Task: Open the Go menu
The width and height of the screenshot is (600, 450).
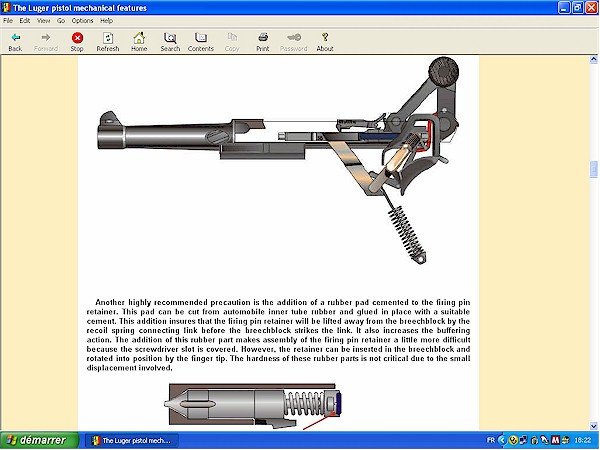Action: (61, 21)
